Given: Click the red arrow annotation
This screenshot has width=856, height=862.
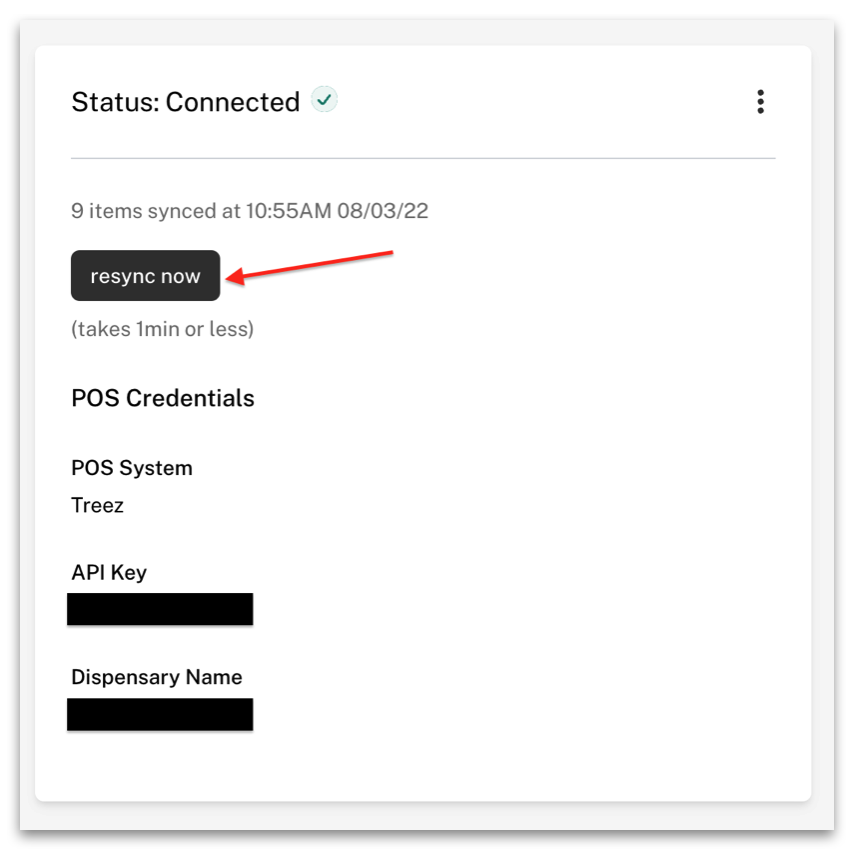Looking at the screenshot, I should pos(310,268).
